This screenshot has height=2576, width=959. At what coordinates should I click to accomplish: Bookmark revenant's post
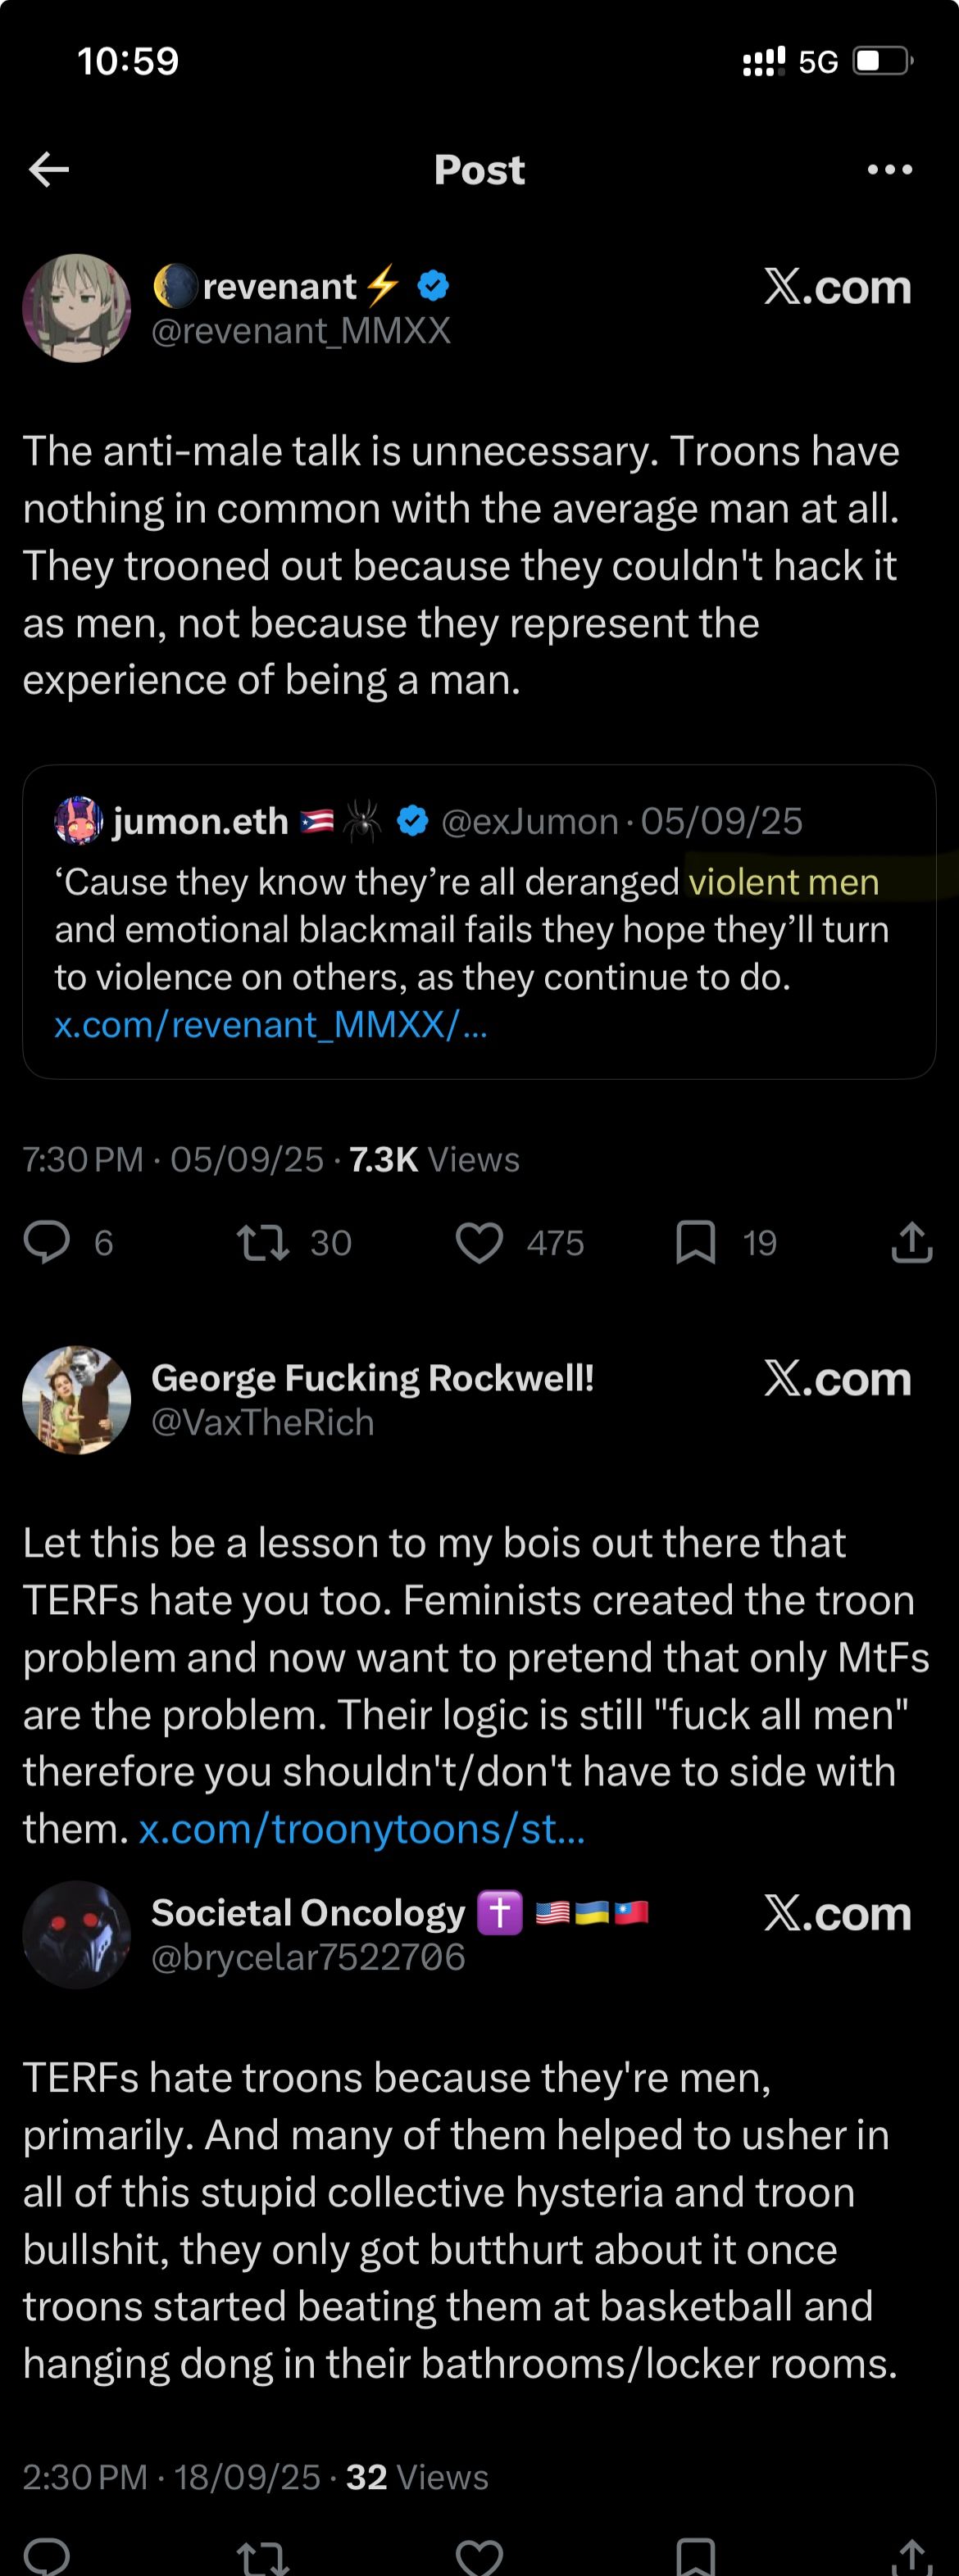[x=695, y=1242]
